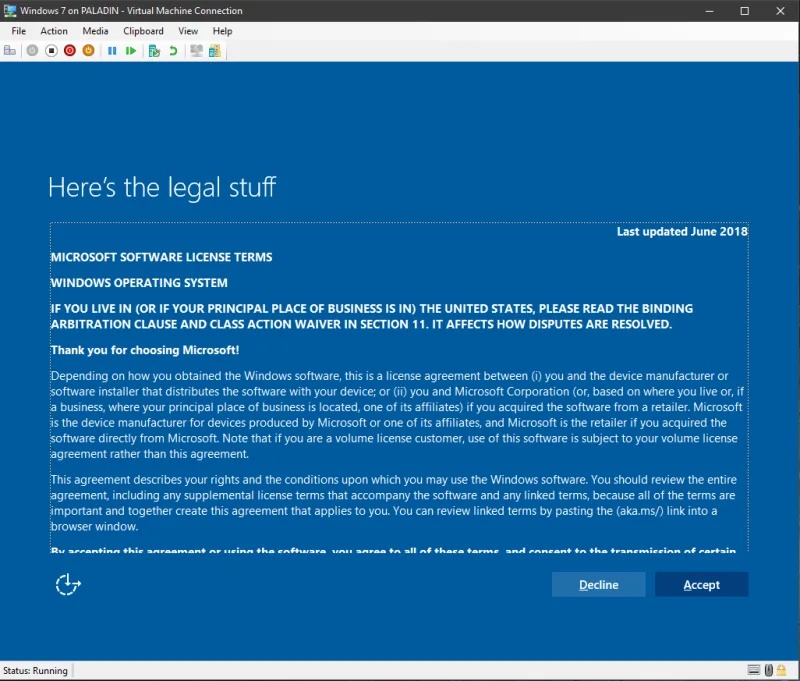Minimize the Virtual Machine Connection window
The width and height of the screenshot is (800, 681).
(709, 11)
